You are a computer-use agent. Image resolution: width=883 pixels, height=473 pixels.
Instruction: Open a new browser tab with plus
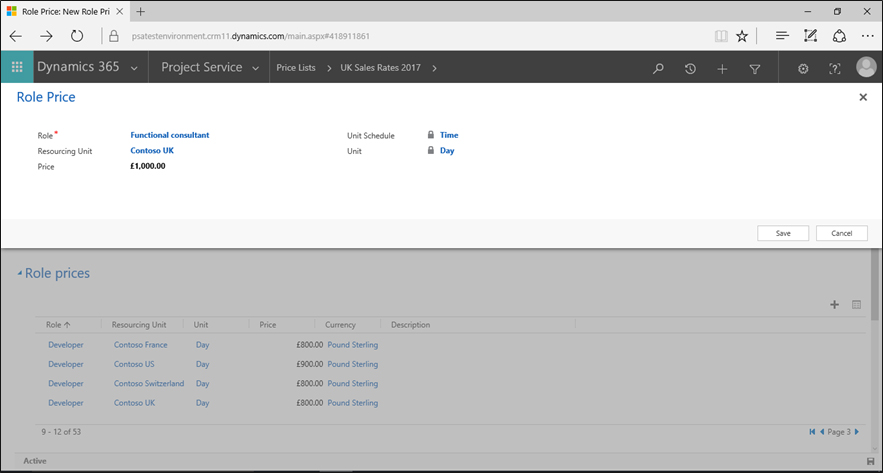click(x=141, y=11)
